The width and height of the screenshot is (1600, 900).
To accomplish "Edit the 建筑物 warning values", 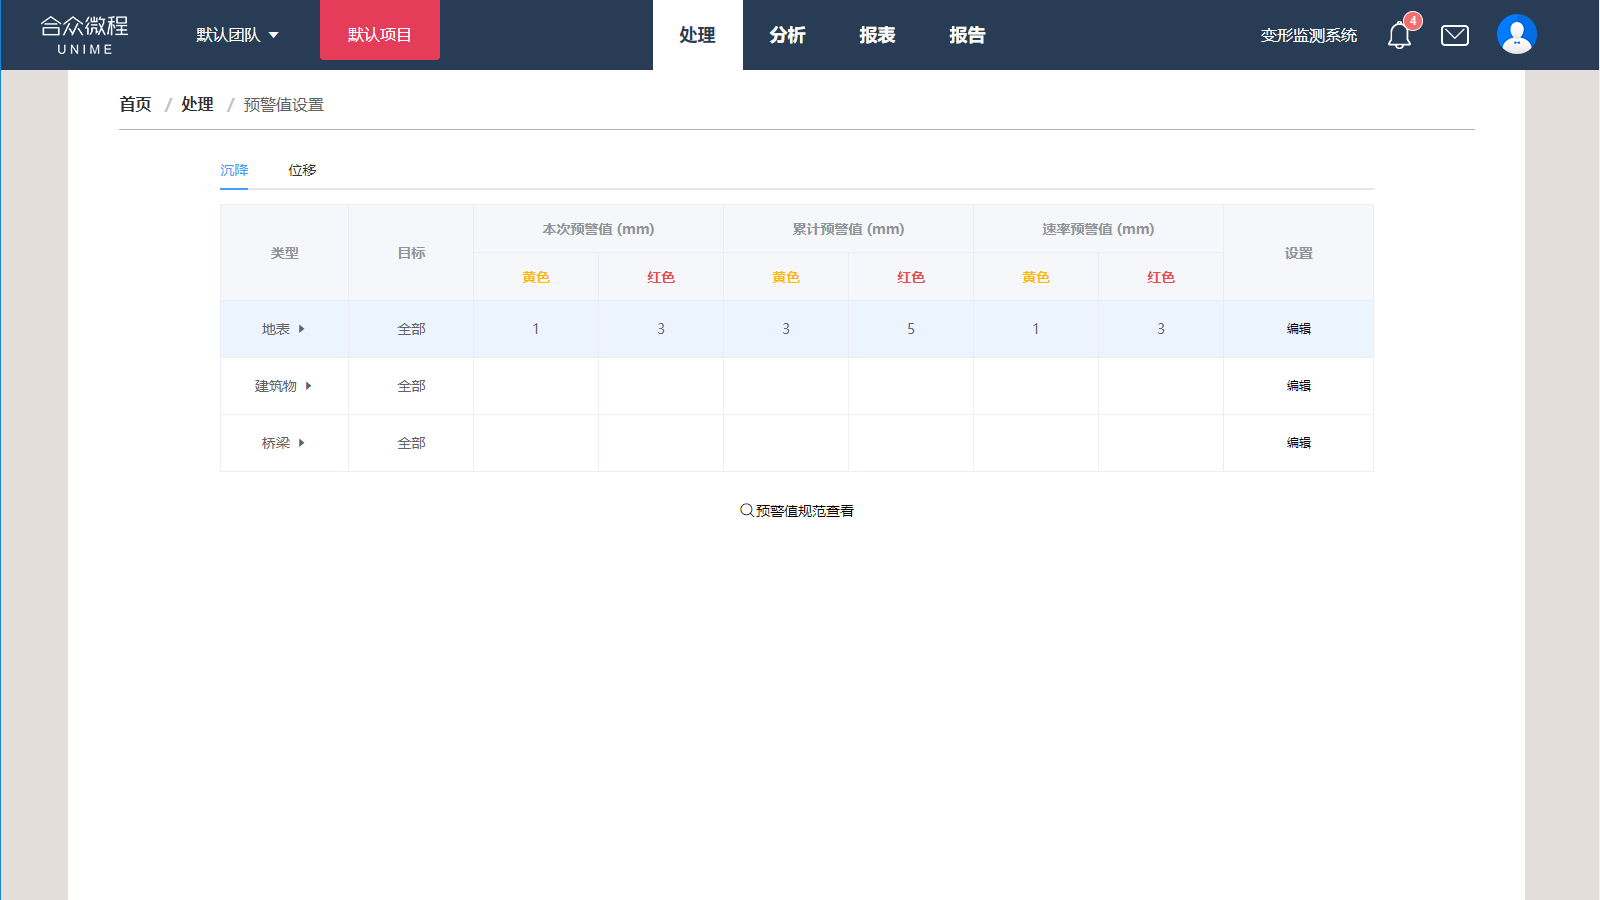I will (1298, 386).
